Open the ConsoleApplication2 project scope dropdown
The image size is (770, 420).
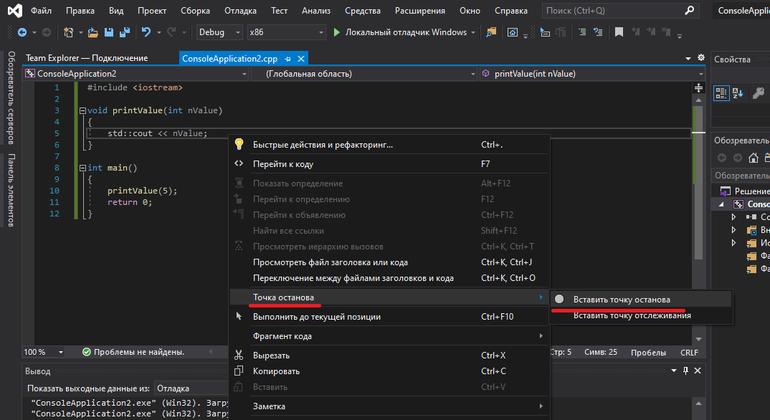tap(136, 74)
